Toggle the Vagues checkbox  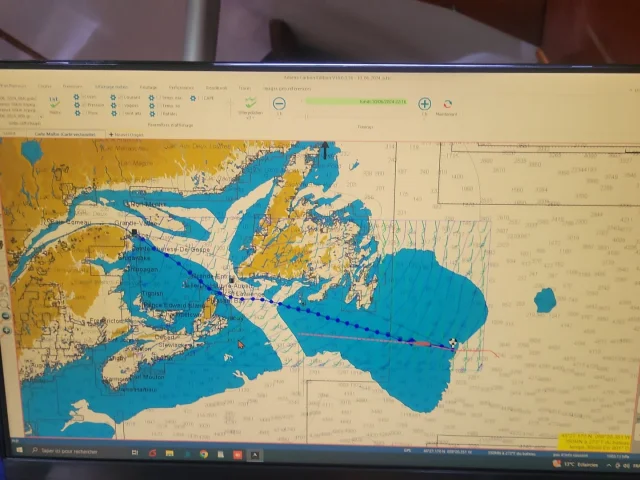pos(121,105)
